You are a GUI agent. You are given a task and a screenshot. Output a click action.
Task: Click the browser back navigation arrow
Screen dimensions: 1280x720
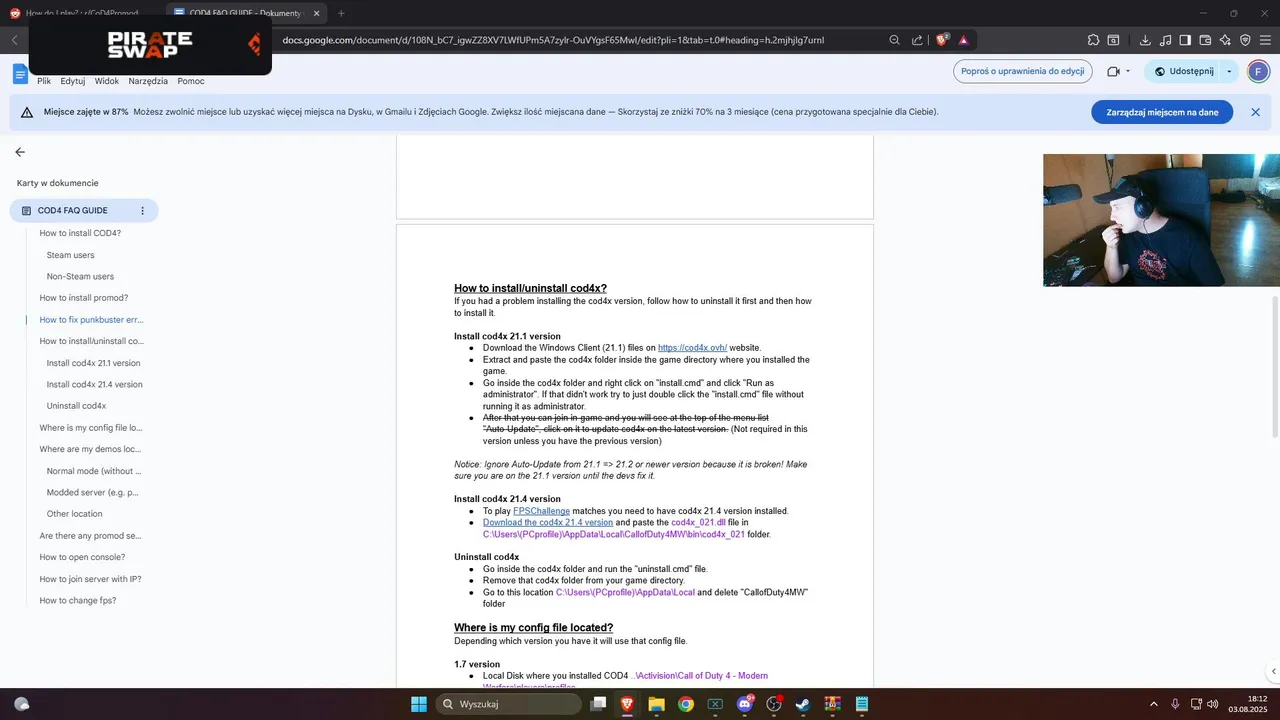(14, 40)
